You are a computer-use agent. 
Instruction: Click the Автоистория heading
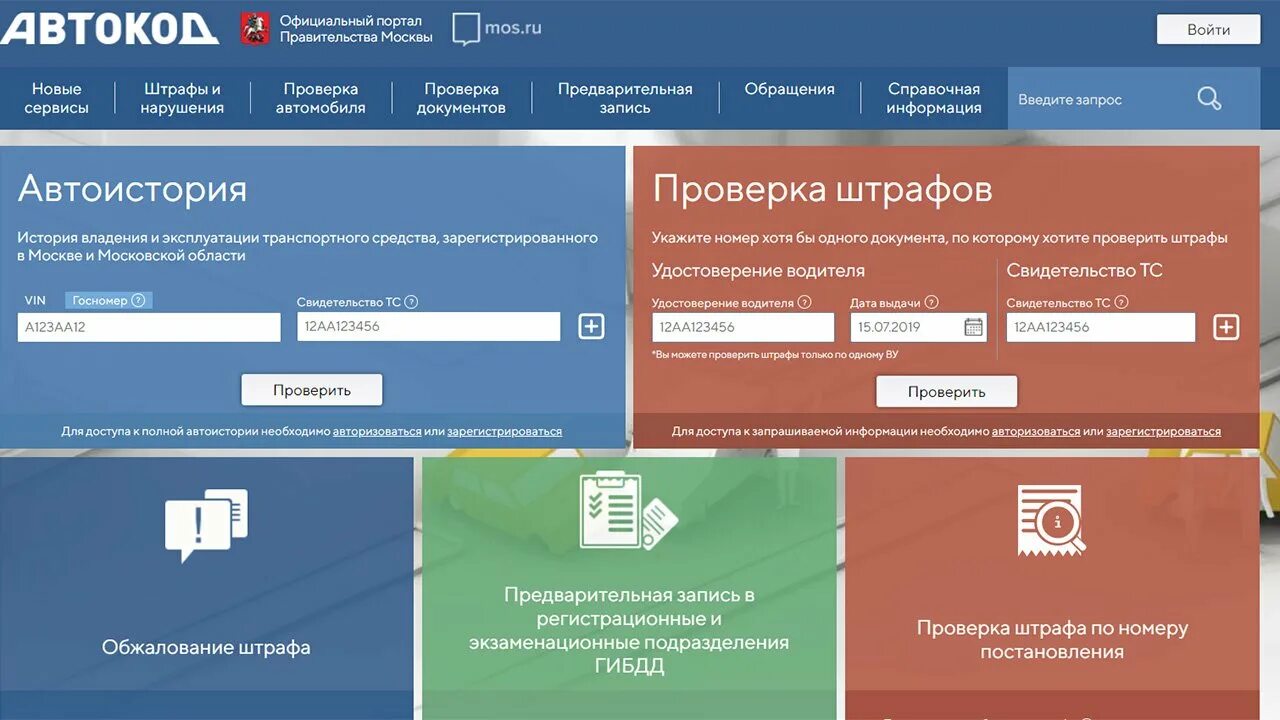tap(132, 189)
